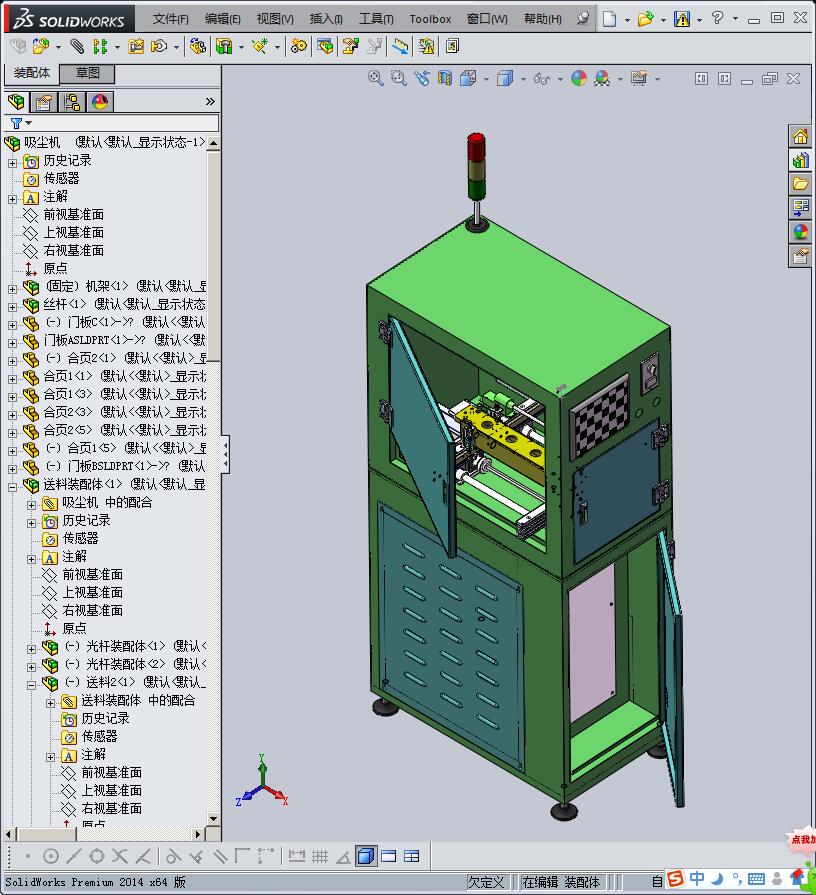Click the Reference Geometry icon
Image resolution: width=816 pixels, height=895 pixels.
pyautogui.click(x=260, y=46)
